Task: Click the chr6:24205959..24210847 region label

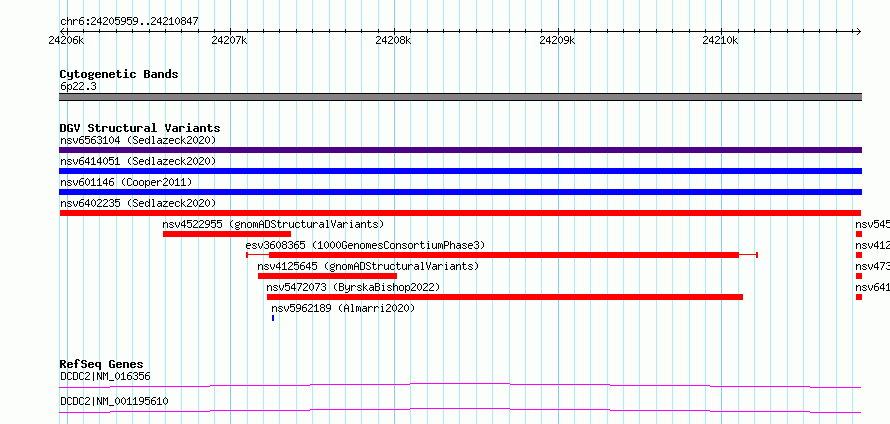Action: click(129, 22)
